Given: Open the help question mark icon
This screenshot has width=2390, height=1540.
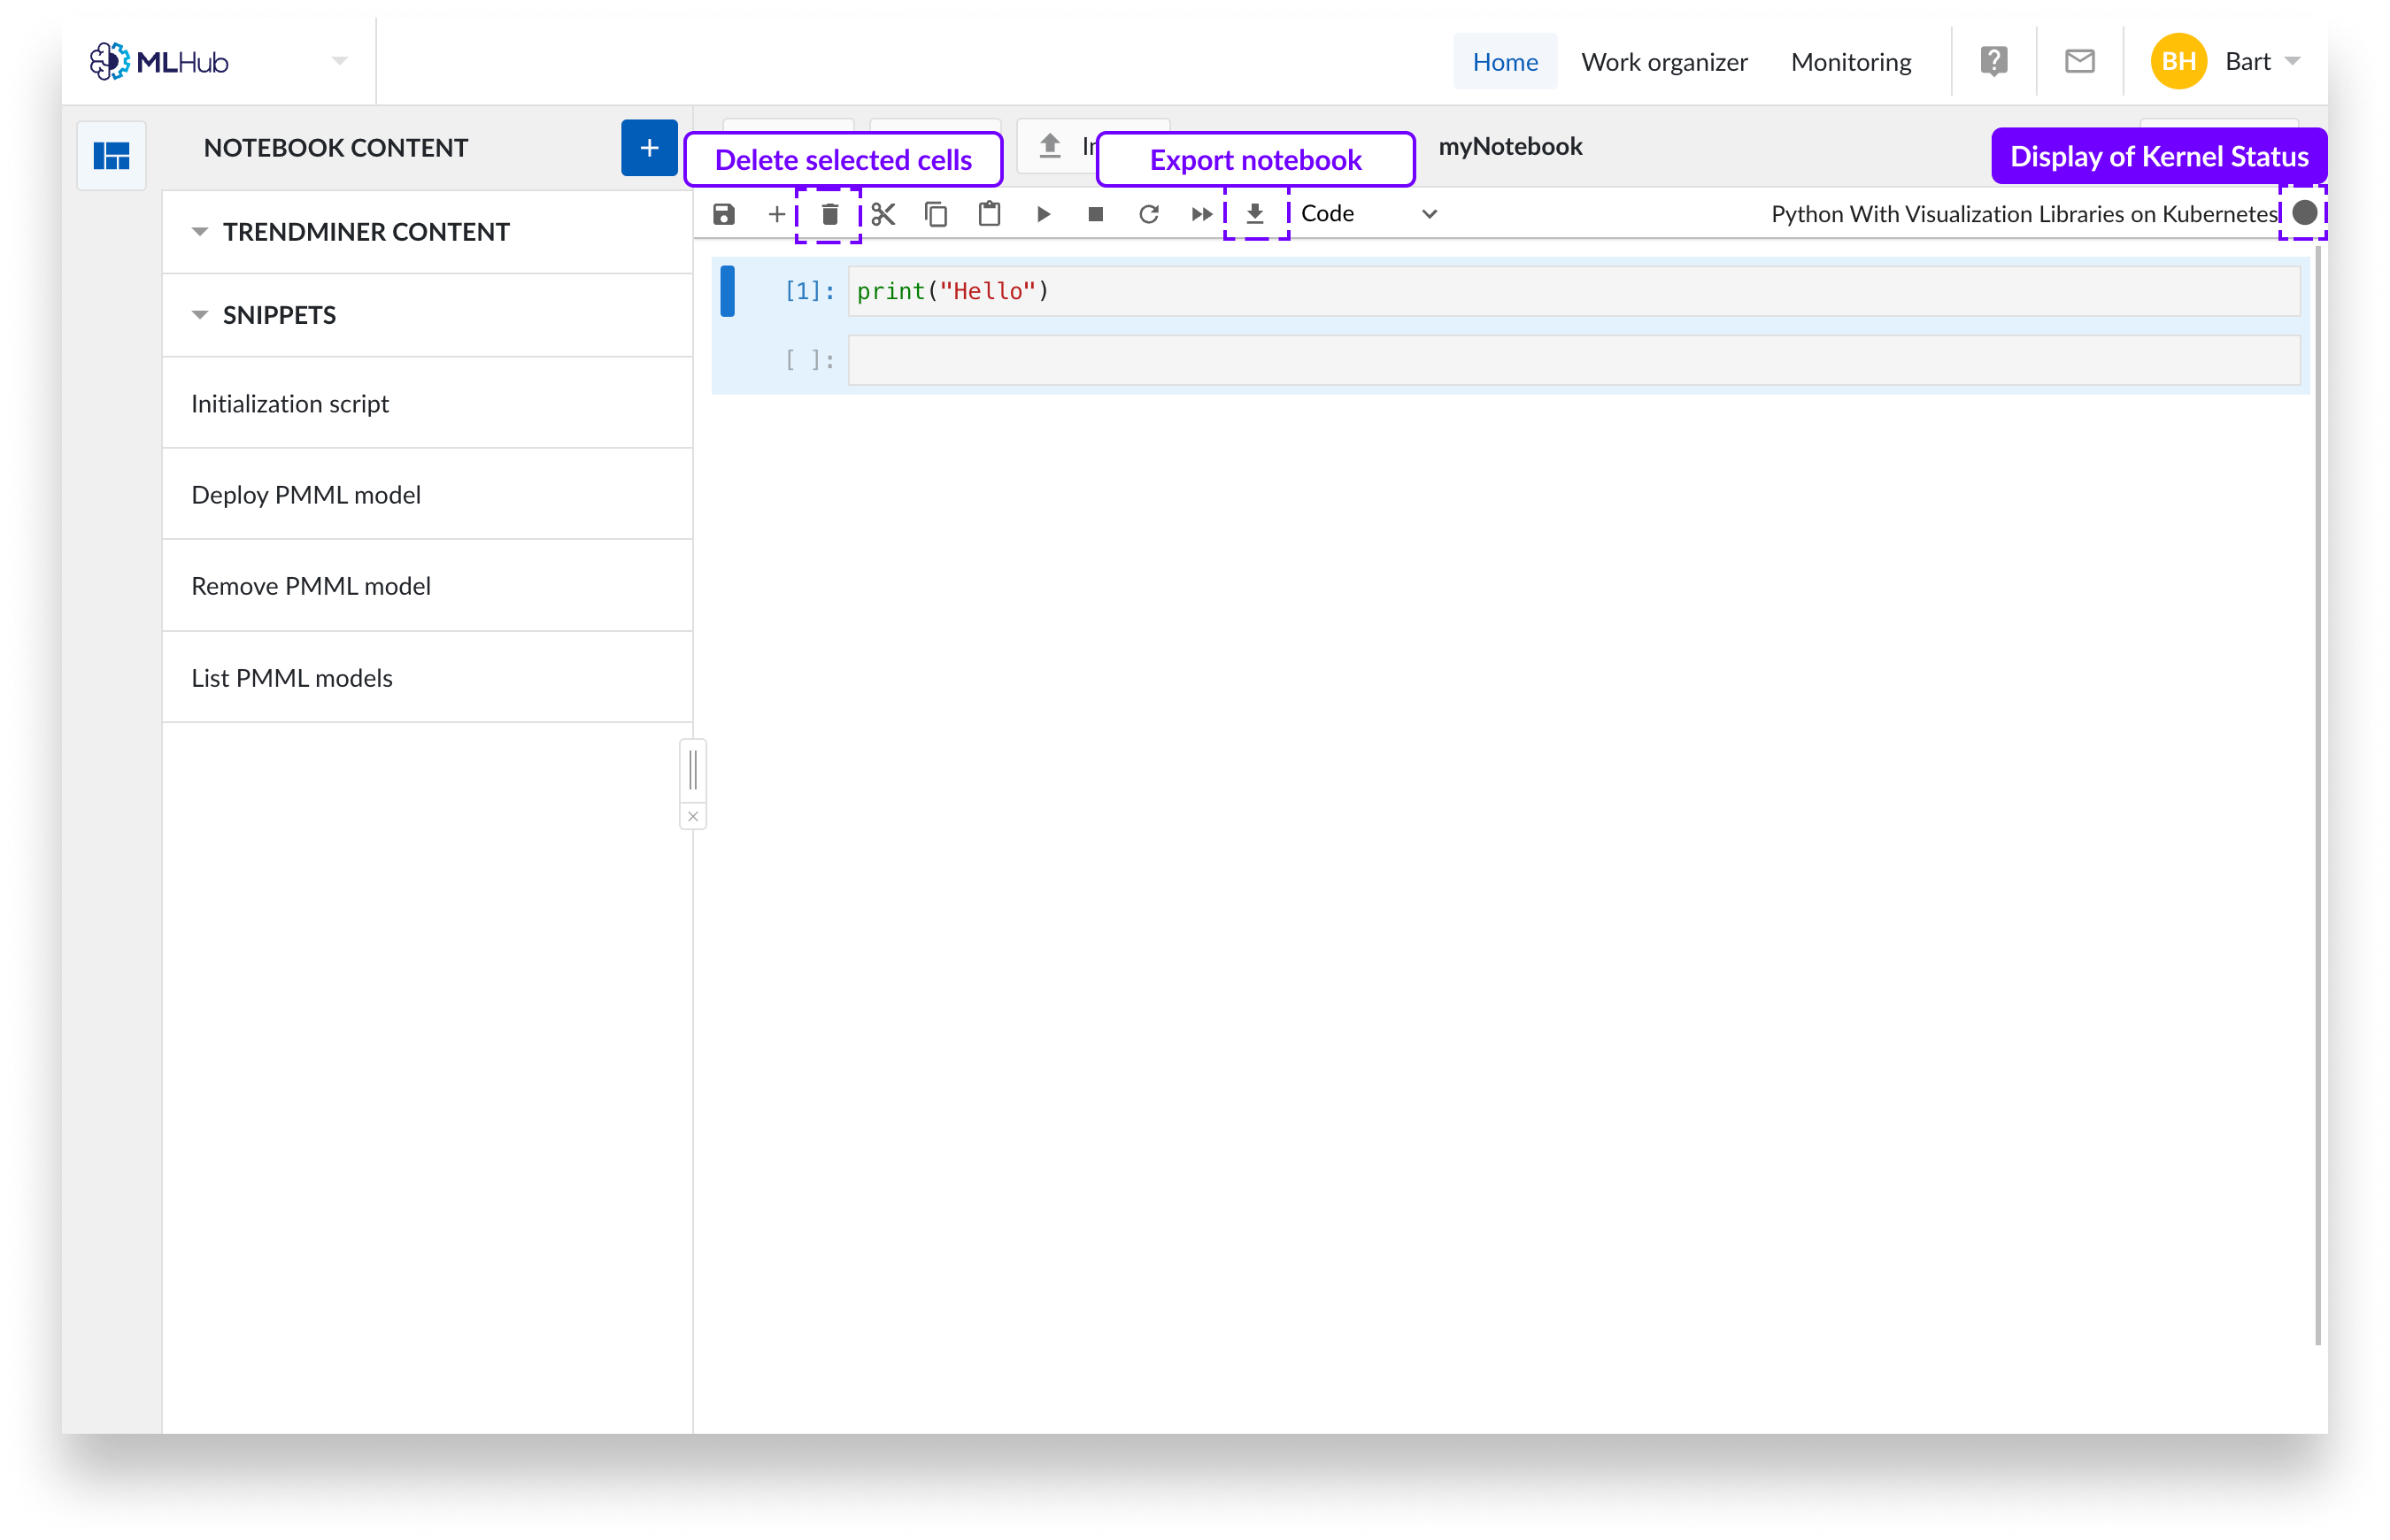Looking at the screenshot, I should point(1993,62).
